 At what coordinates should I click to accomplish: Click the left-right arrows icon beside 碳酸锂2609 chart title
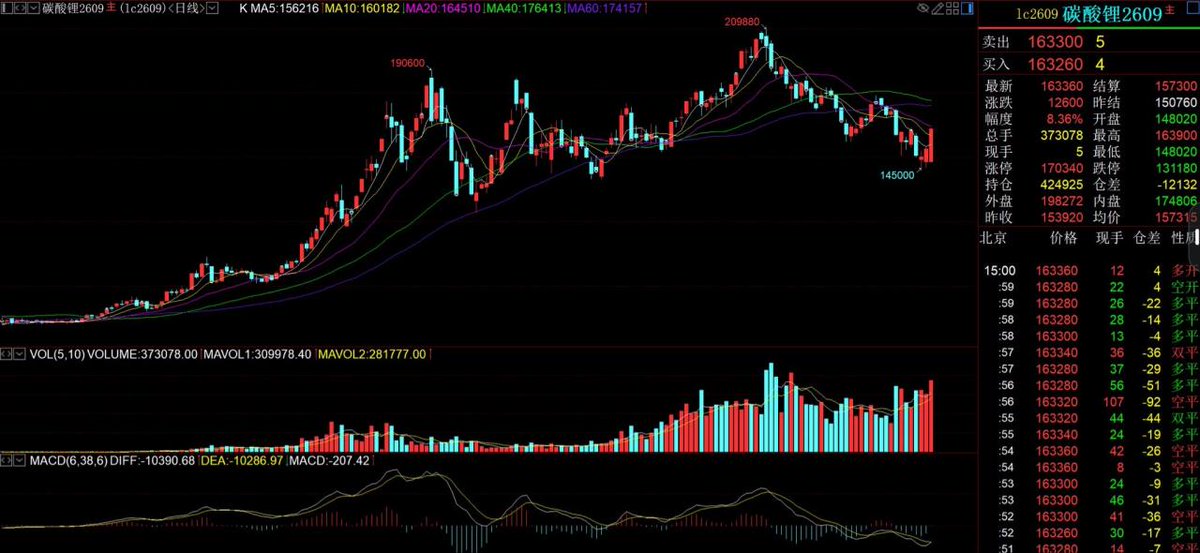coord(20,9)
